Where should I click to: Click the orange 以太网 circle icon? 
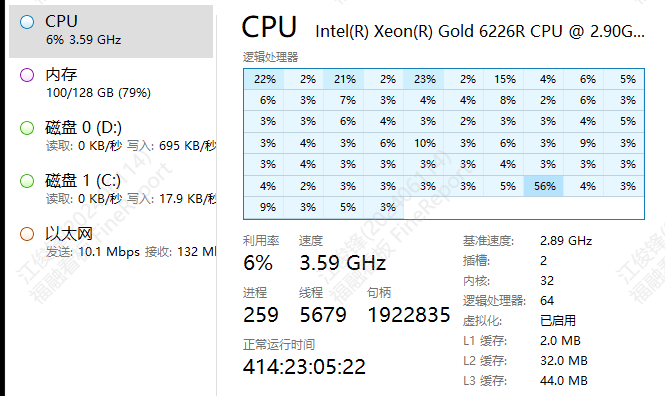point(27,234)
